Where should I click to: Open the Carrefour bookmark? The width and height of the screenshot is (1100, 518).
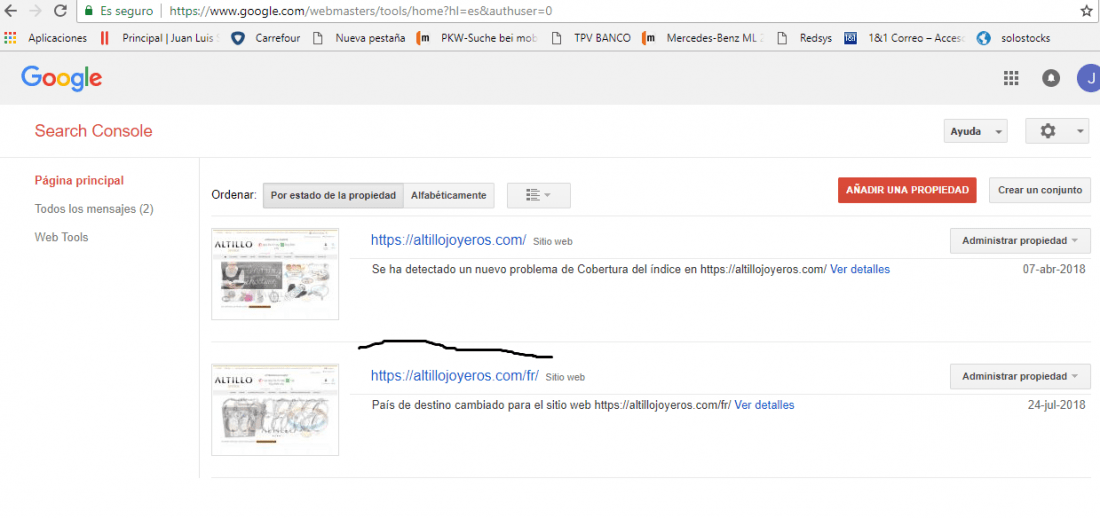(x=266, y=38)
